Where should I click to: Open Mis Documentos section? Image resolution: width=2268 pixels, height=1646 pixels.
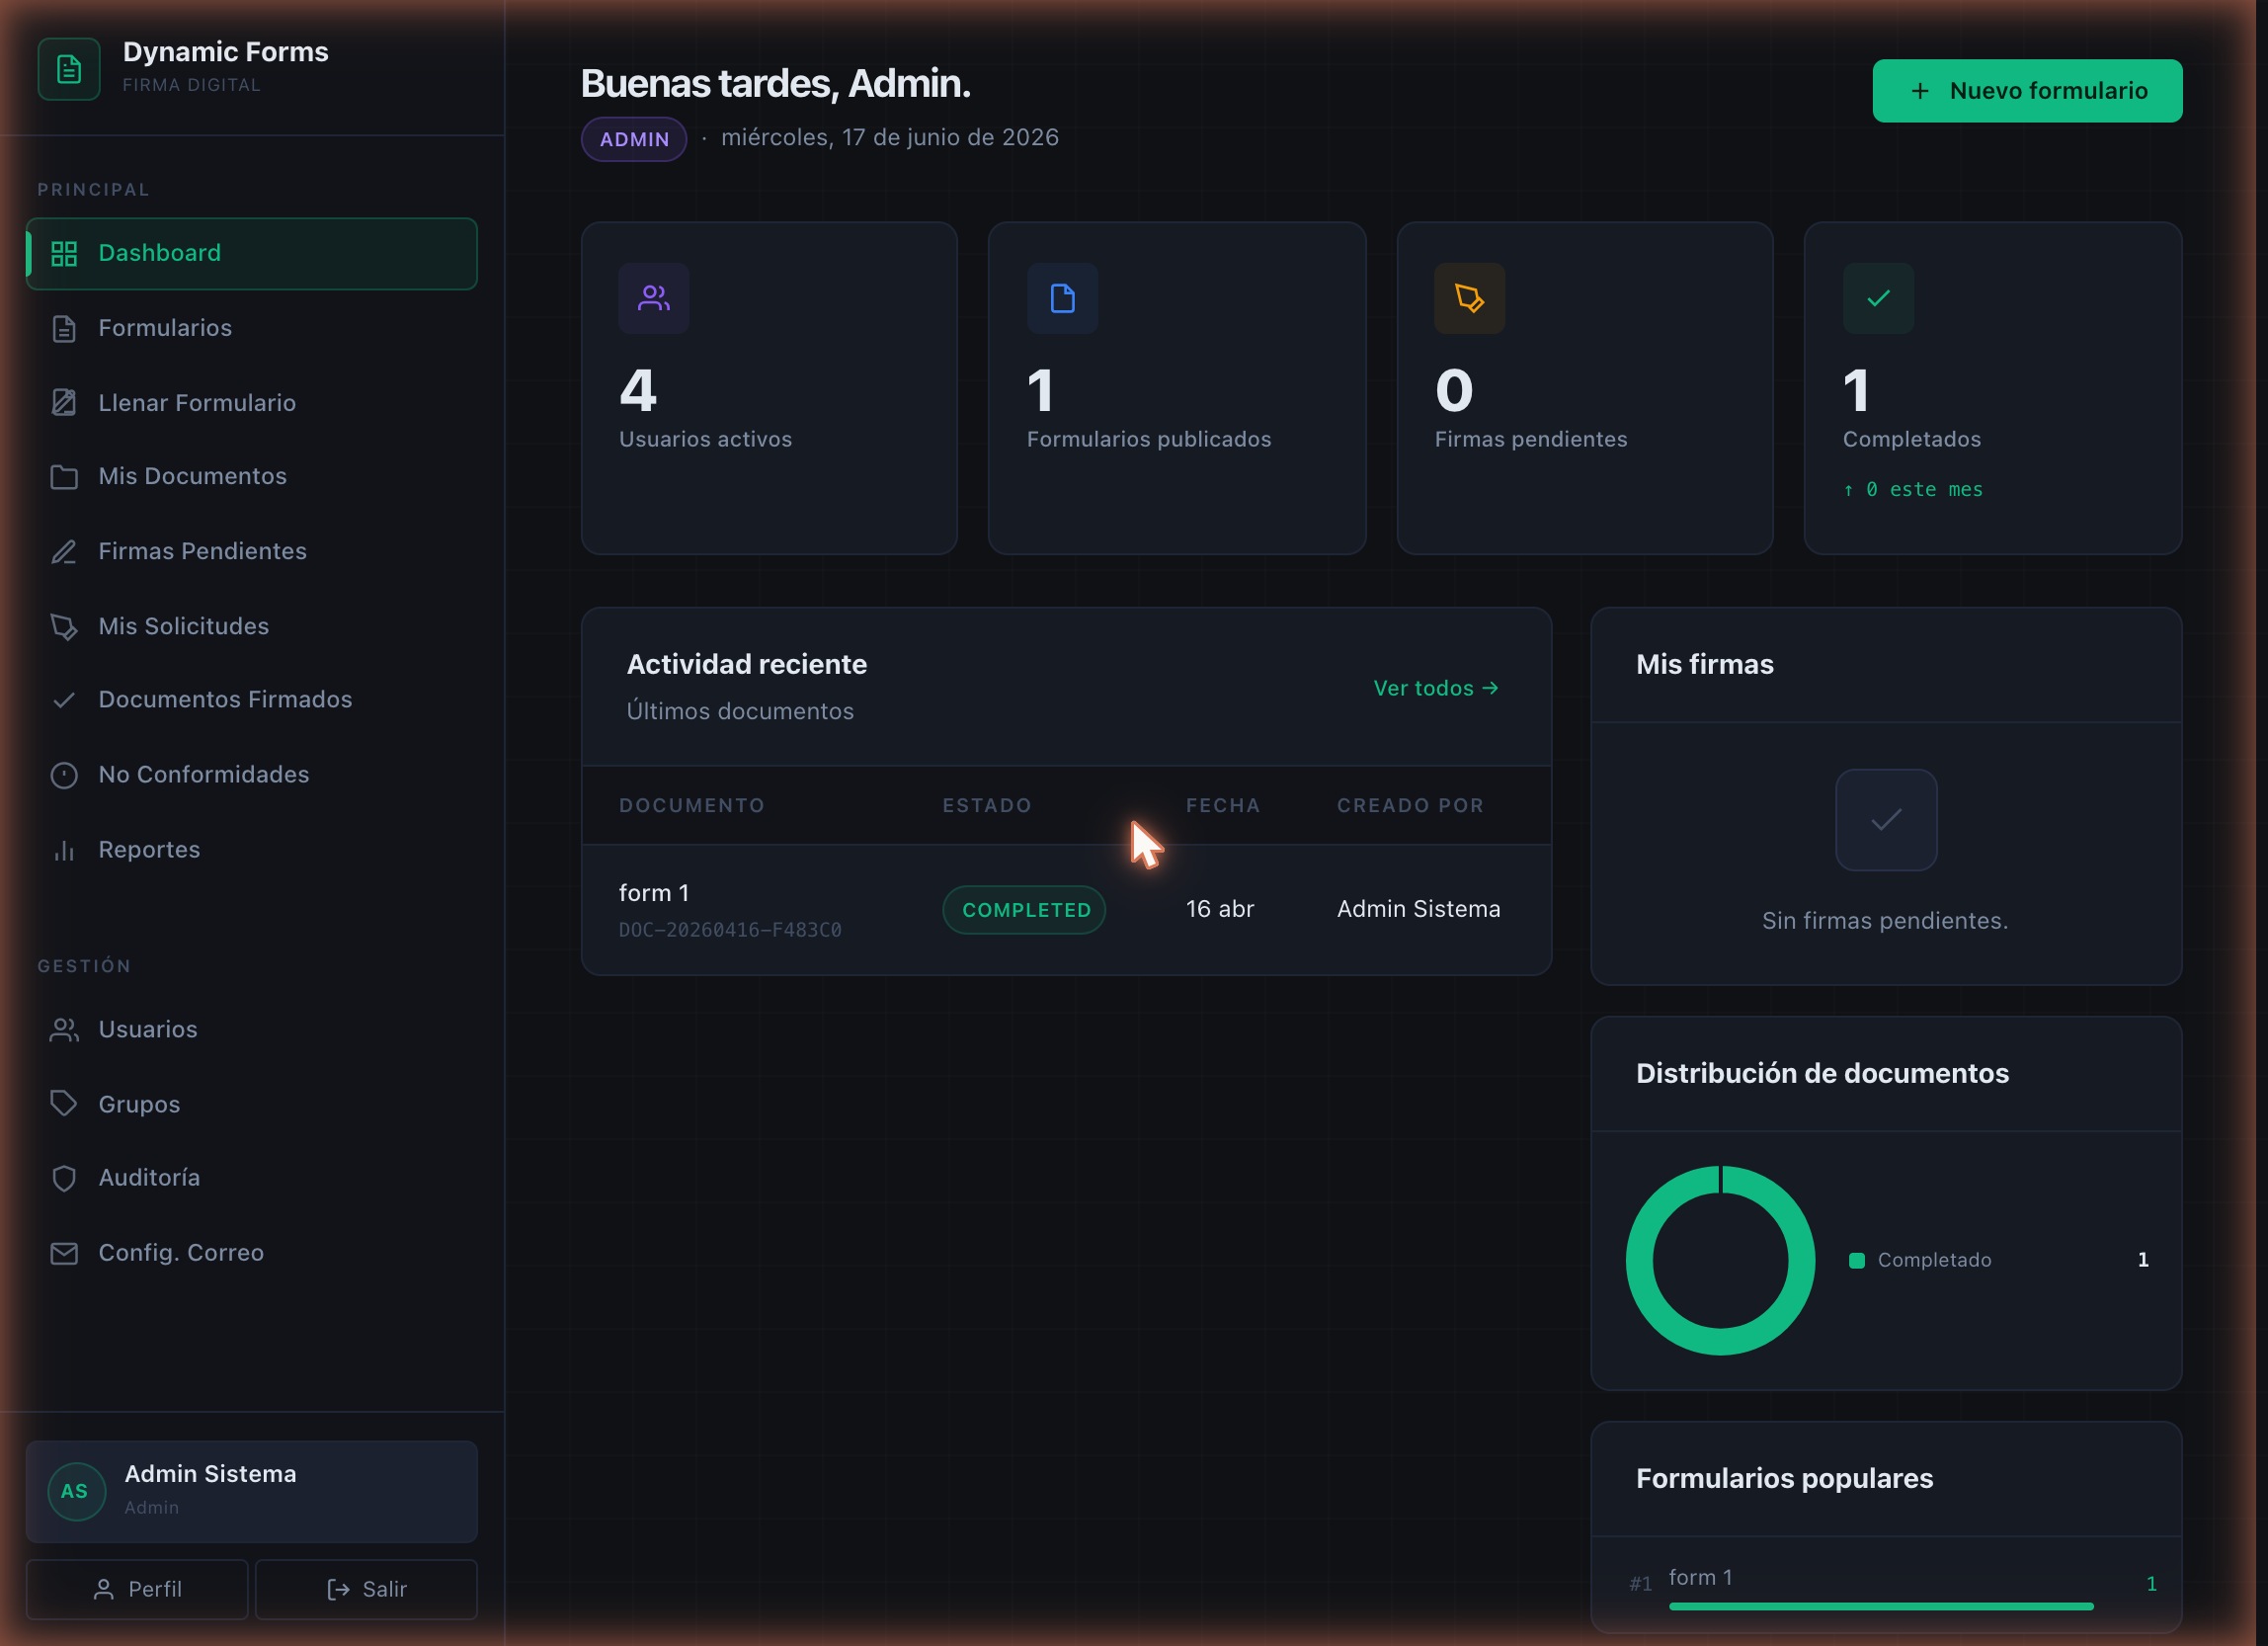tap(251, 477)
